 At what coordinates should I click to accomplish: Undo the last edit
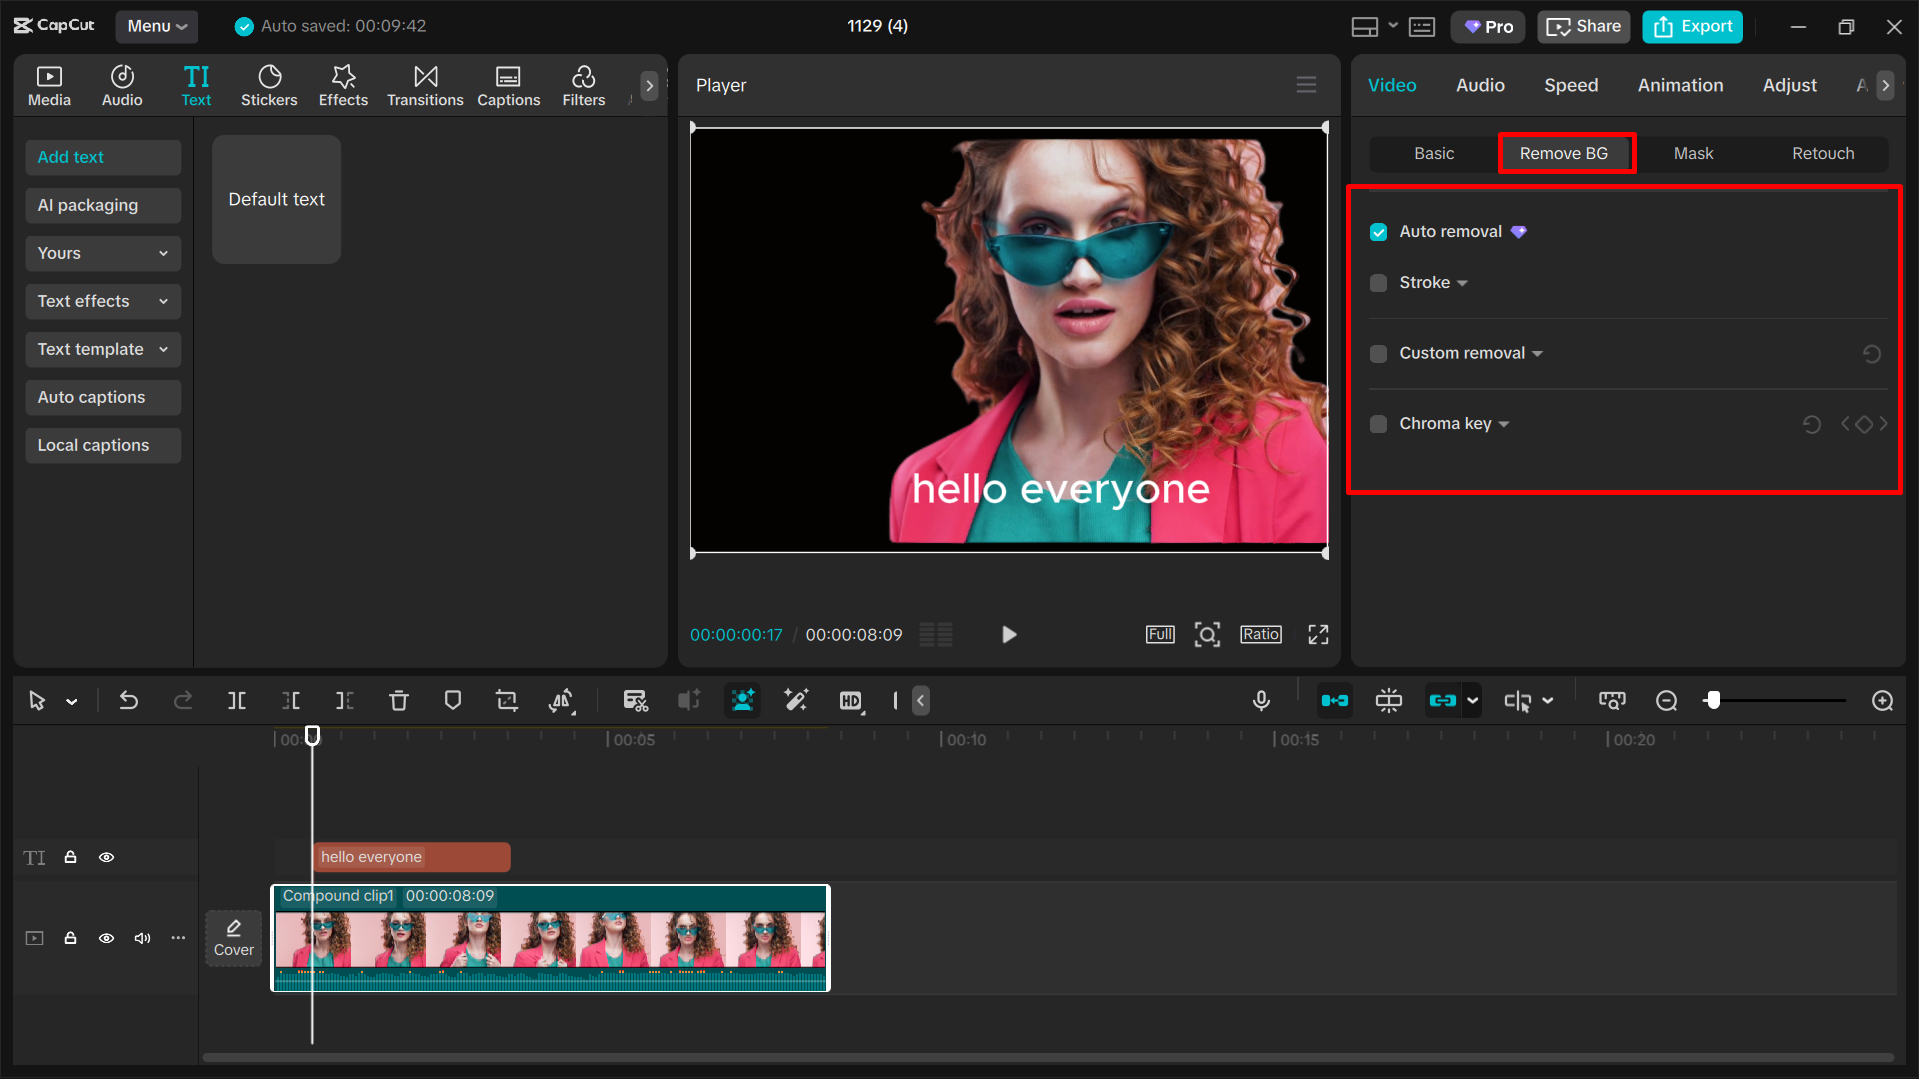coord(129,700)
